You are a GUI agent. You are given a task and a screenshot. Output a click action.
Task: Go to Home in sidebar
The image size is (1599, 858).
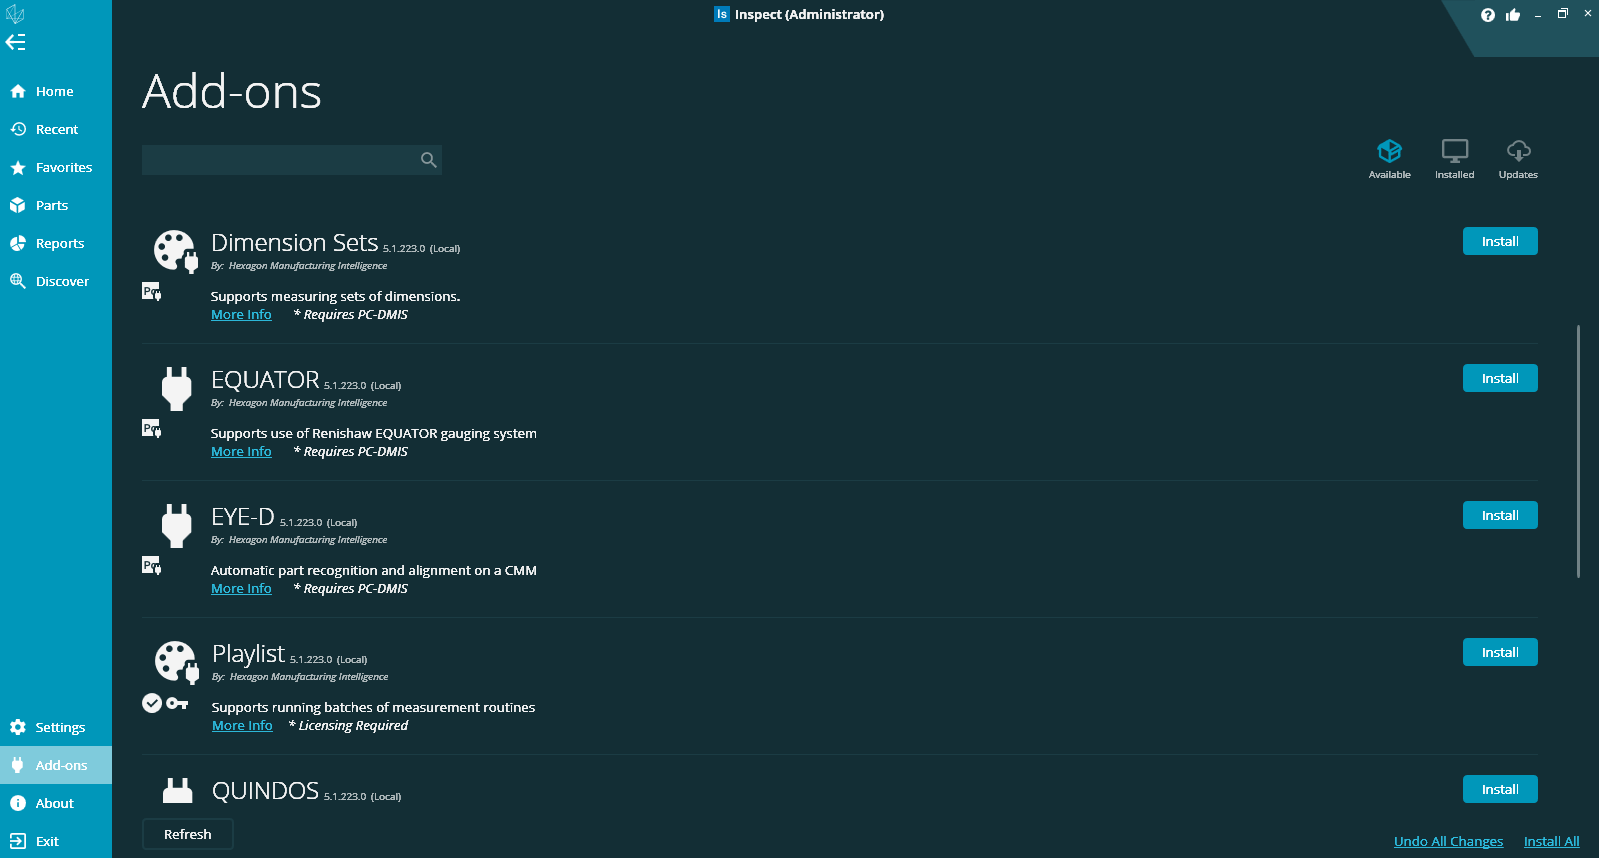coord(54,91)
